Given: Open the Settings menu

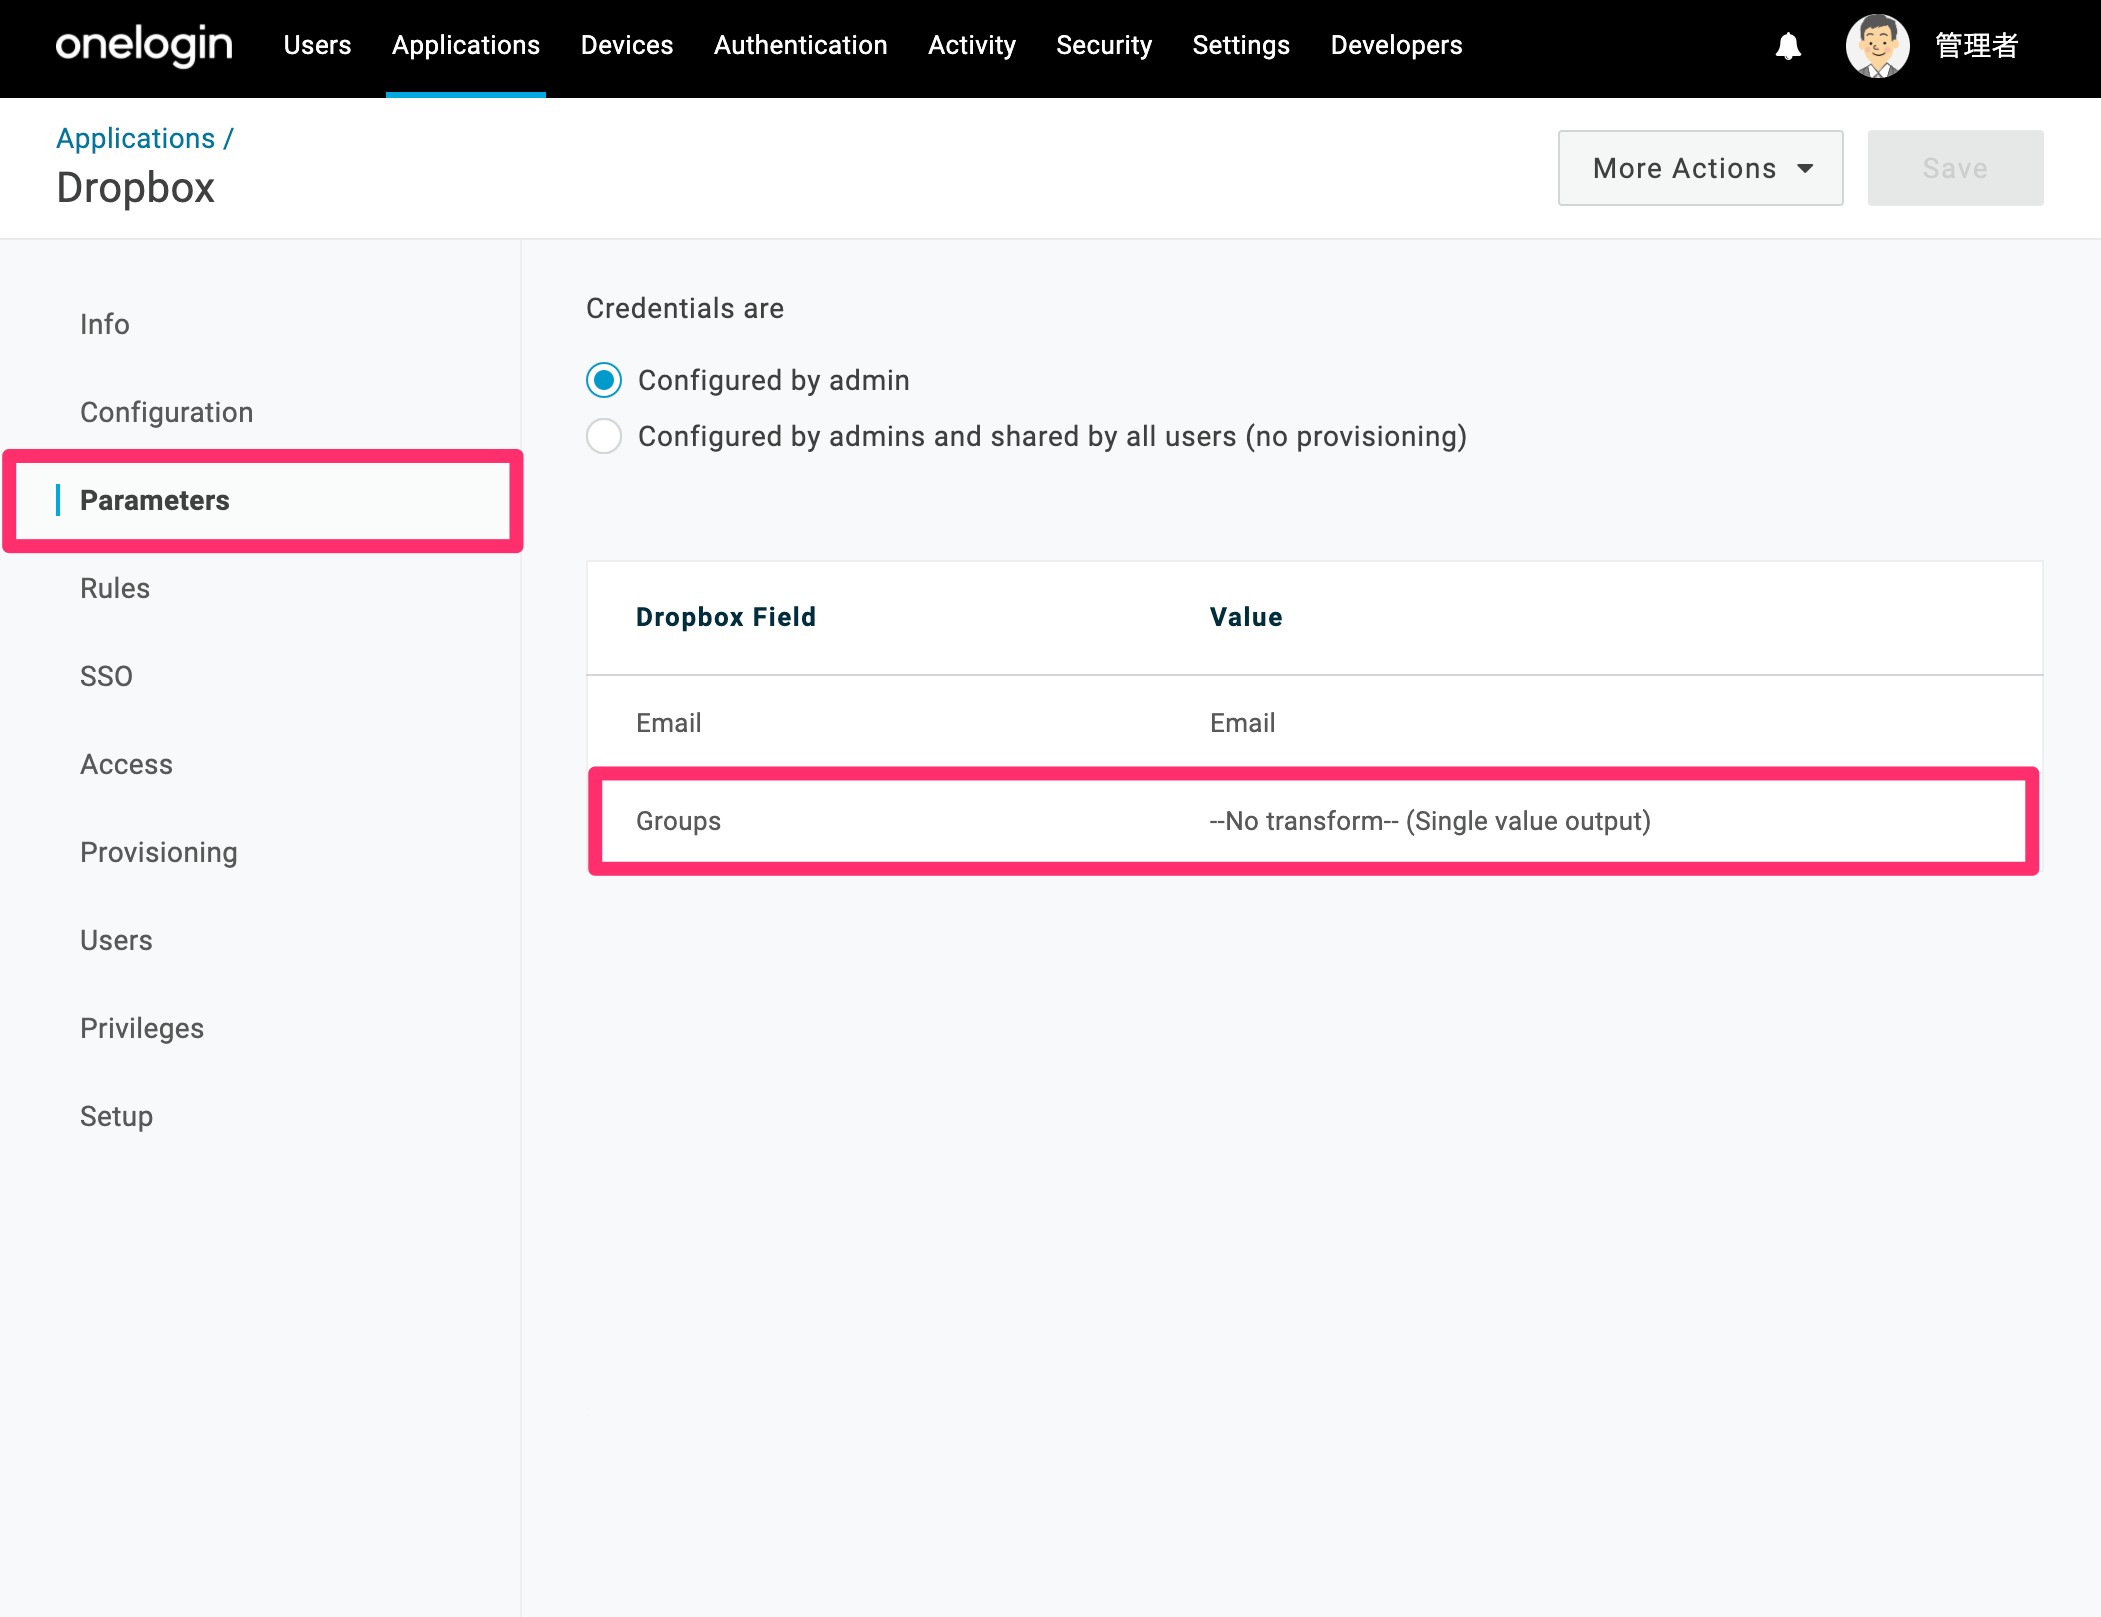Looking at the screenshot, I should [1241, 46].
